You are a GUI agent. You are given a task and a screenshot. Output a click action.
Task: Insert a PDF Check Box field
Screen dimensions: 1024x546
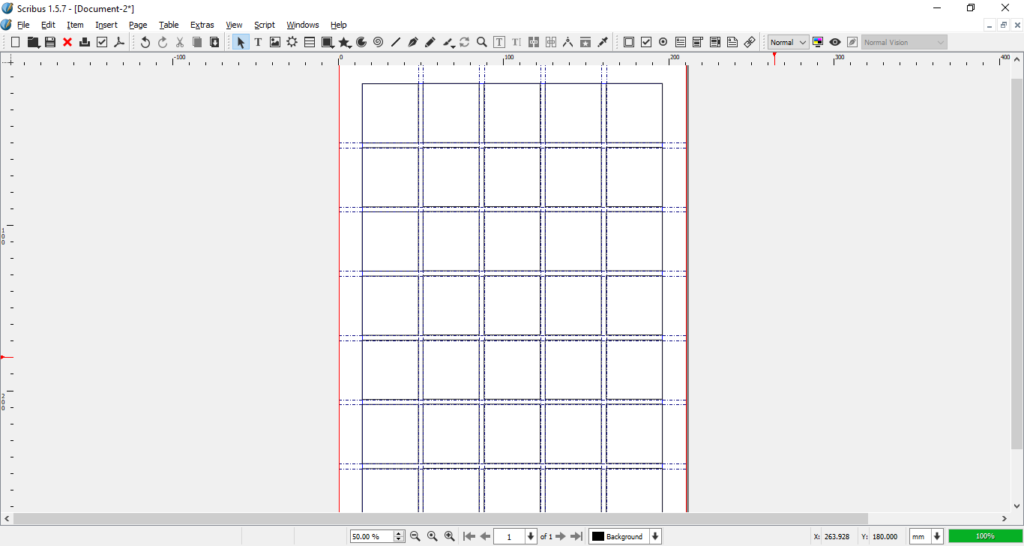[x=646, y=42]
